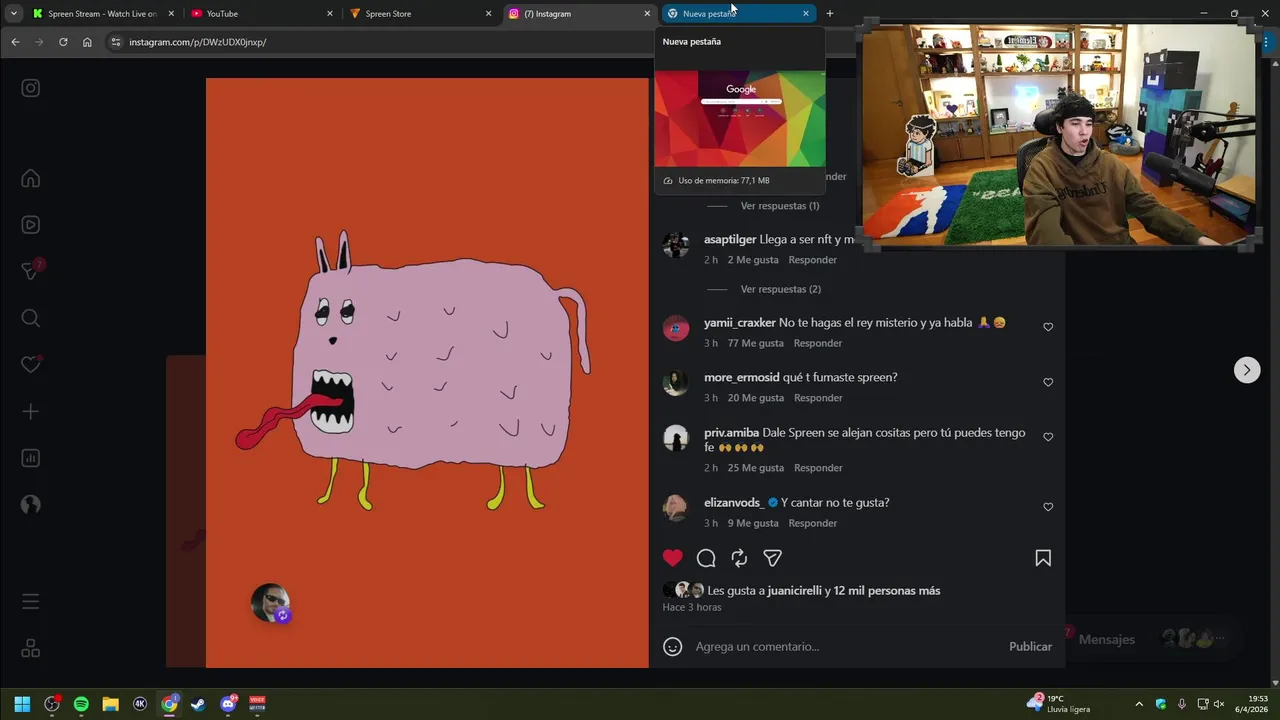Viewport: 1280px width, 720px height.
Task: Open Instagram search from the sidebar
Action: pyautogui.click(x=31, y=318)
